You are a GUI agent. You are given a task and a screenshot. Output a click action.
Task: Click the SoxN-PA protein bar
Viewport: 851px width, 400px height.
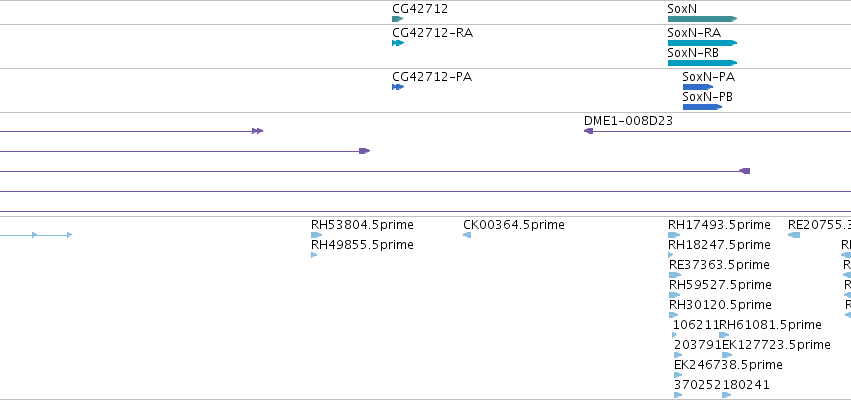(x=698, y=87)
